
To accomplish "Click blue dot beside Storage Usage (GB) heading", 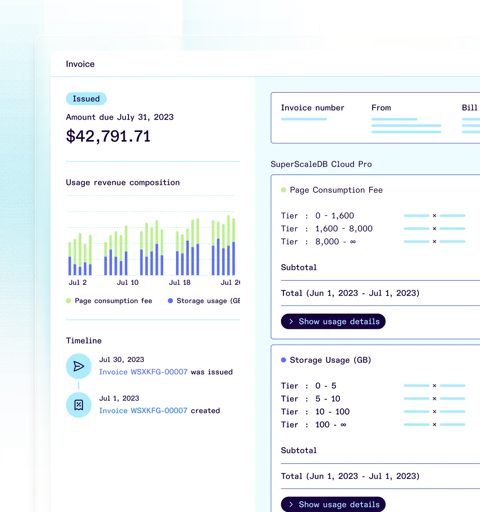I will [283, 360].
